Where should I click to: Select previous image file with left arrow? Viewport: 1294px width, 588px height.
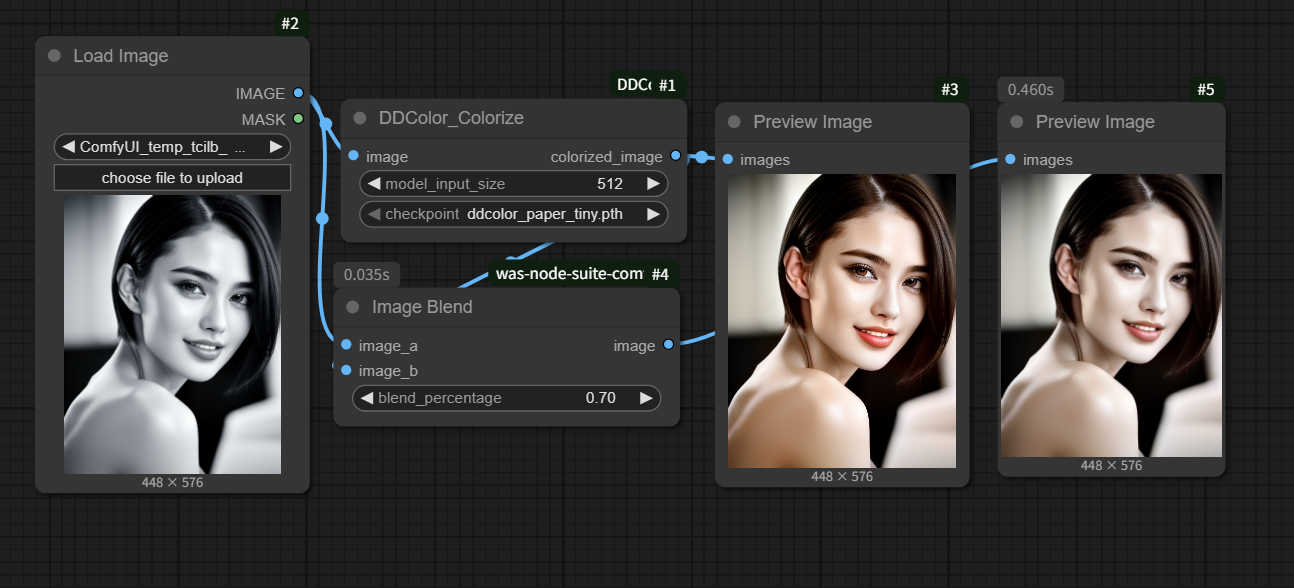(68, 147)
